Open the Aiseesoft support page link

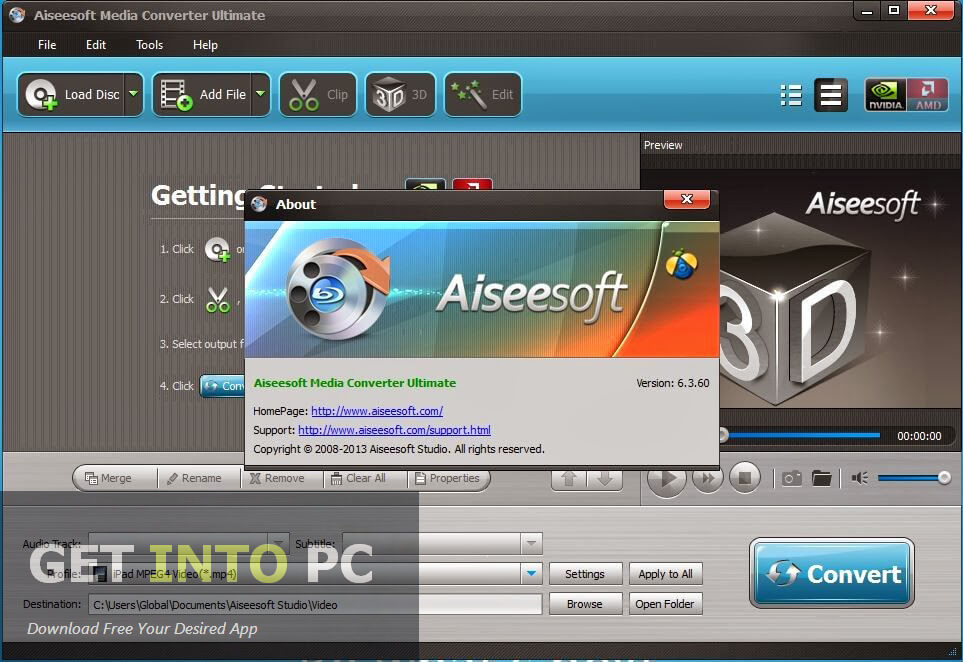[394, 430]
